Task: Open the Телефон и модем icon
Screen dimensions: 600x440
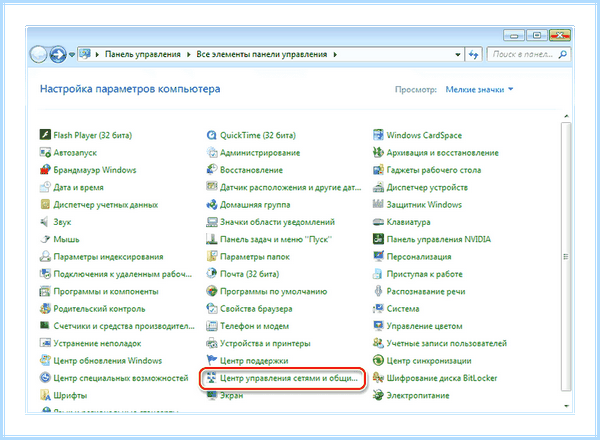Action: (x=212, y=326)
